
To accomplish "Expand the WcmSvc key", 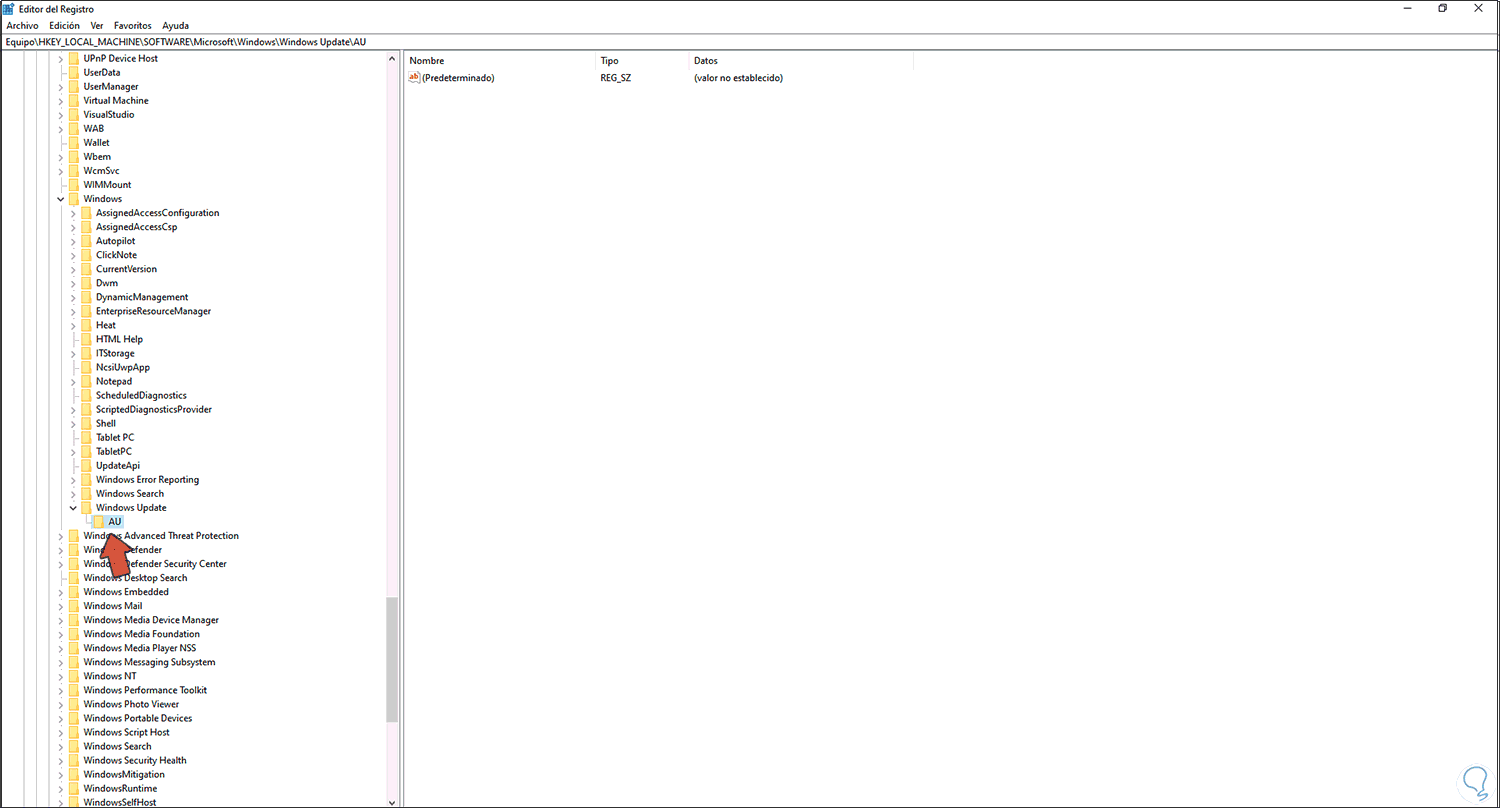I will [61, 170].
